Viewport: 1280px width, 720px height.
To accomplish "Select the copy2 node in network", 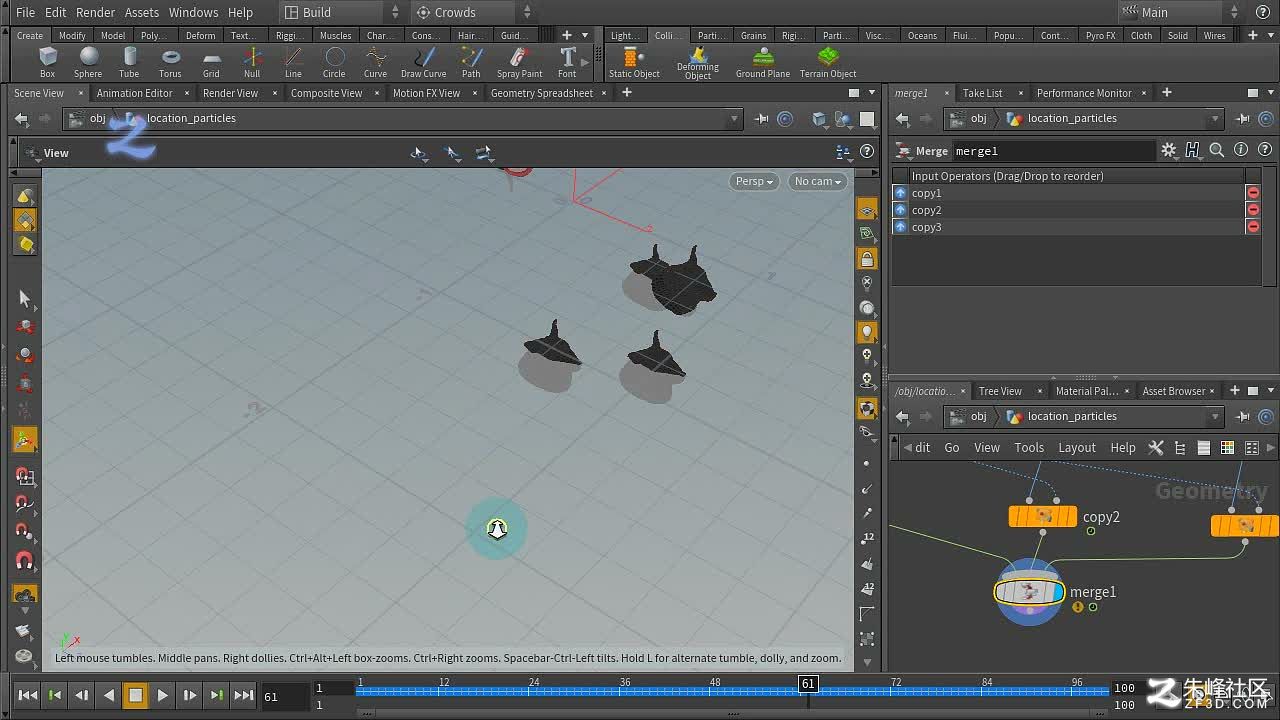I will pos(1043,516).
